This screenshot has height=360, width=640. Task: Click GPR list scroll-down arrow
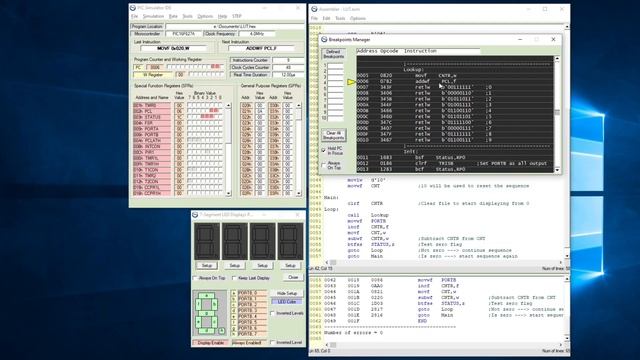(x=299, y=193)
